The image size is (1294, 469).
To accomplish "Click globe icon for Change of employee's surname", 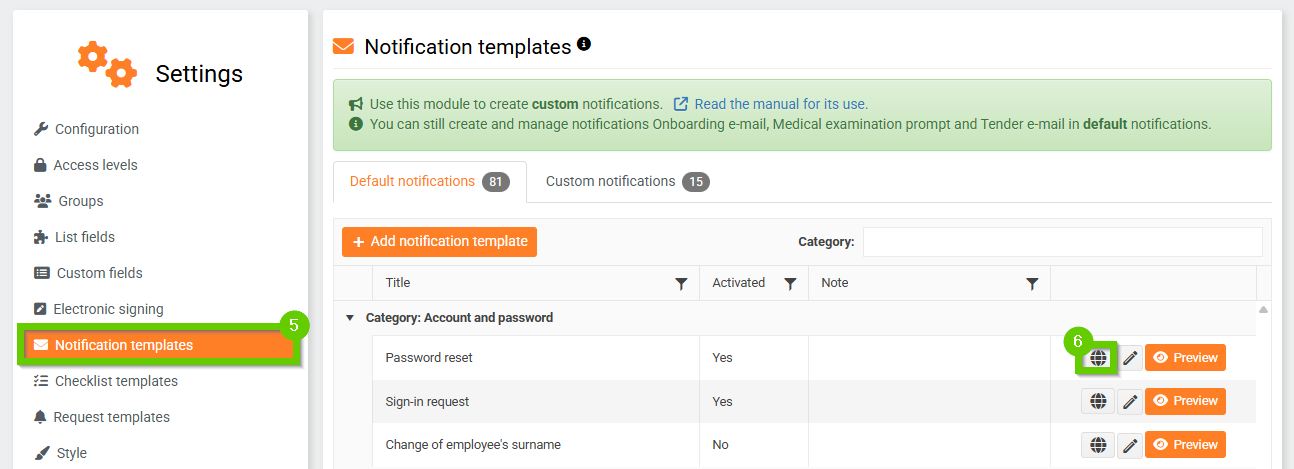I will [x=1098, y=445].
